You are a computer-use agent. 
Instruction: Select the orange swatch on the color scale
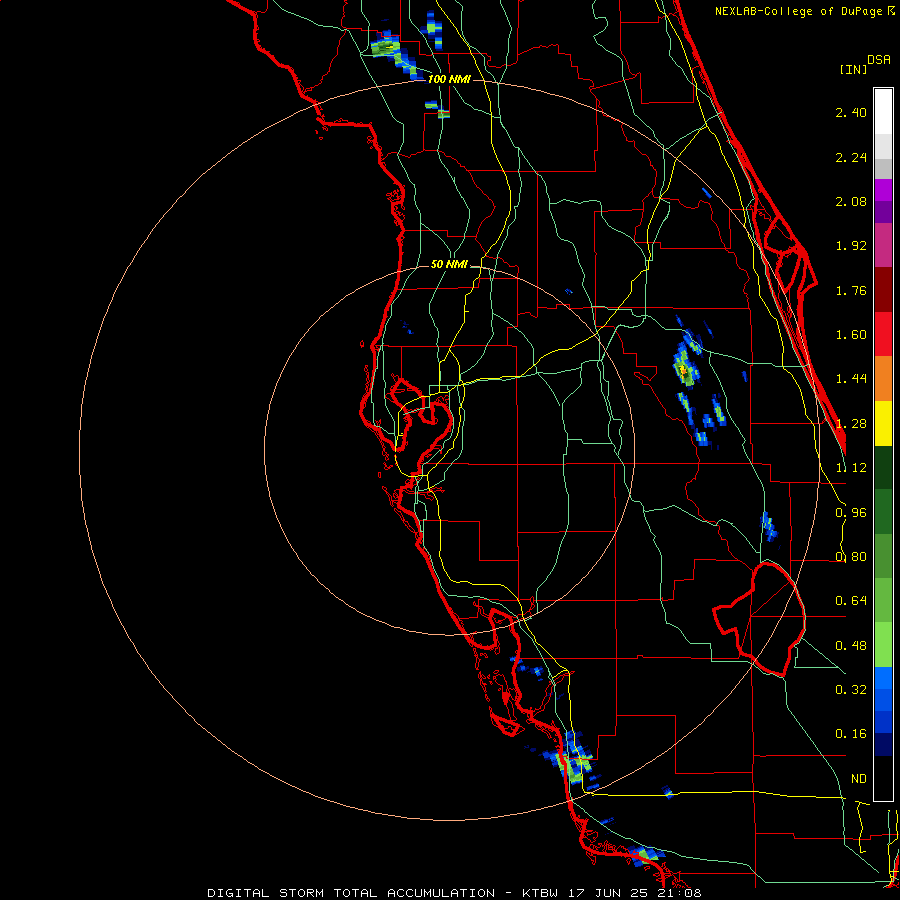pos(883,379)
